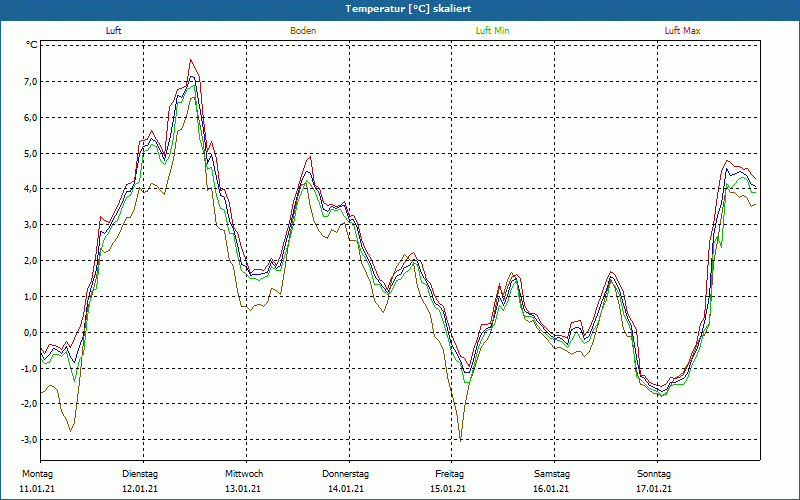Click the '11.01.21' date label
The image size is (800, 500).
click(37, 489)
